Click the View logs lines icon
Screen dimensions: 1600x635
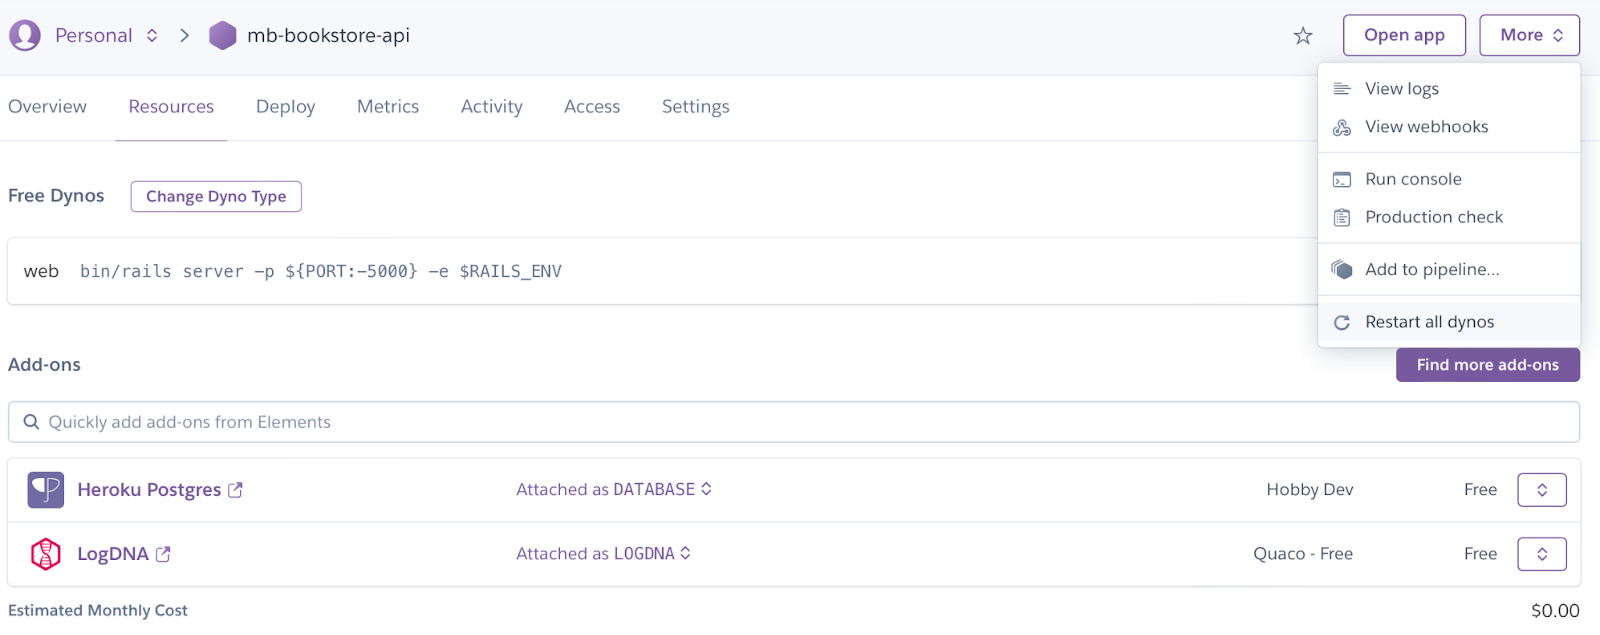point(1342,89)
